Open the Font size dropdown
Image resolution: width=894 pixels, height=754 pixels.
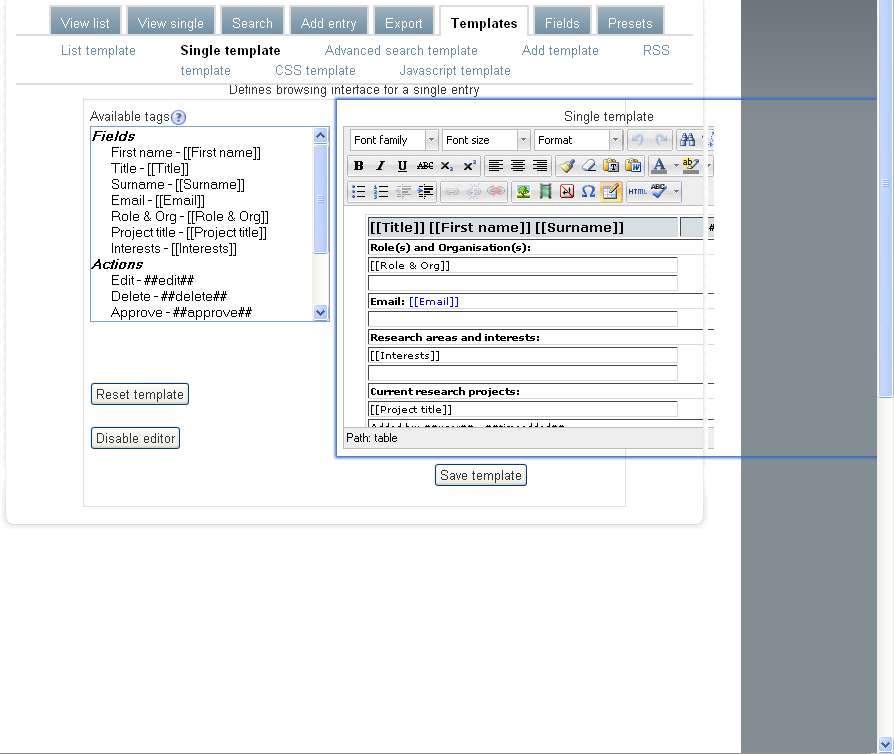(486, 140)
